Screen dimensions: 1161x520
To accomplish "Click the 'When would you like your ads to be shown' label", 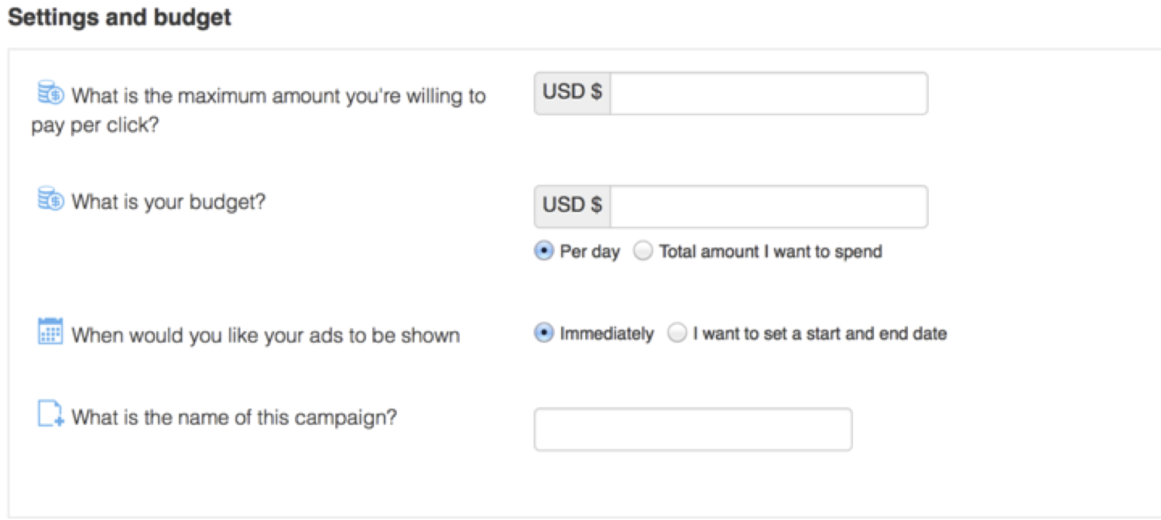I will tap(266, 336).
